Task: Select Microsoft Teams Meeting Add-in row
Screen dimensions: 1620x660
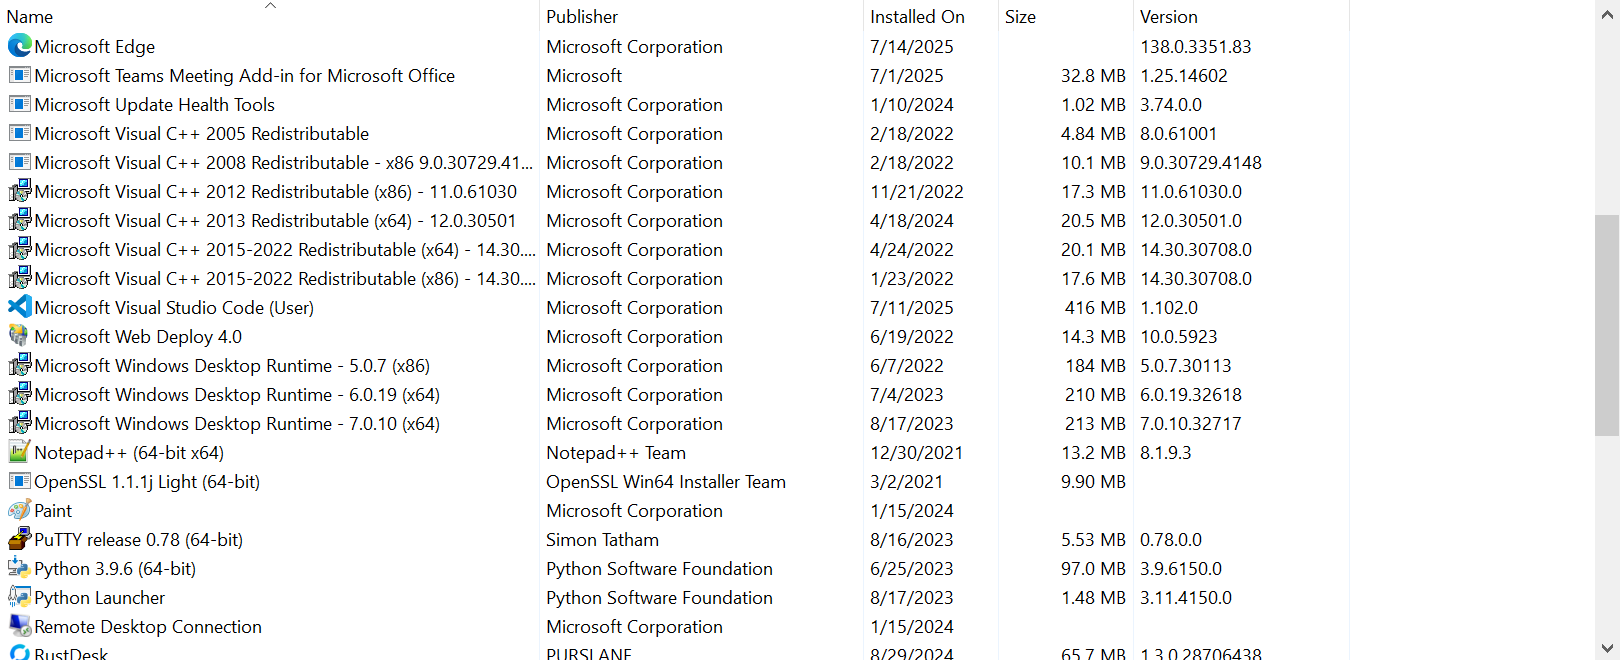Action: [x=244, y=76]
